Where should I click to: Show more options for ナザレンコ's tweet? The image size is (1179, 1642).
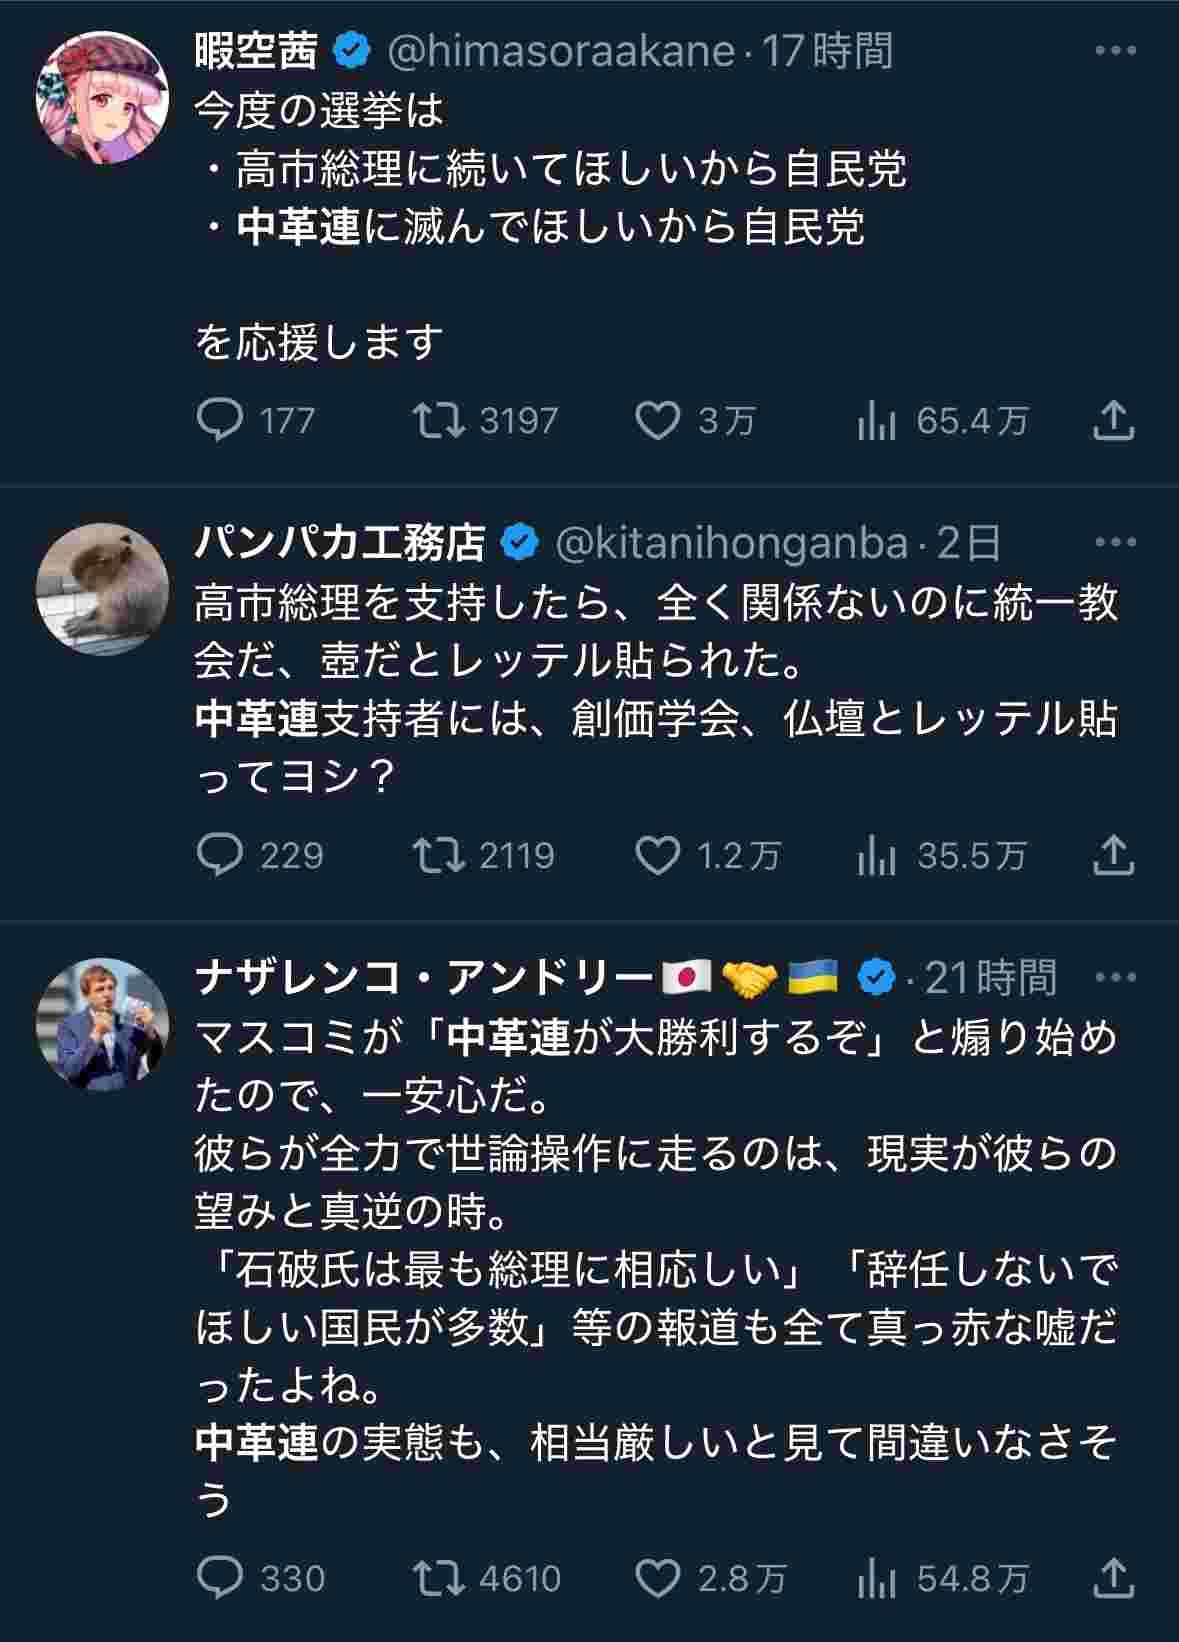[x=1116, y=977]
